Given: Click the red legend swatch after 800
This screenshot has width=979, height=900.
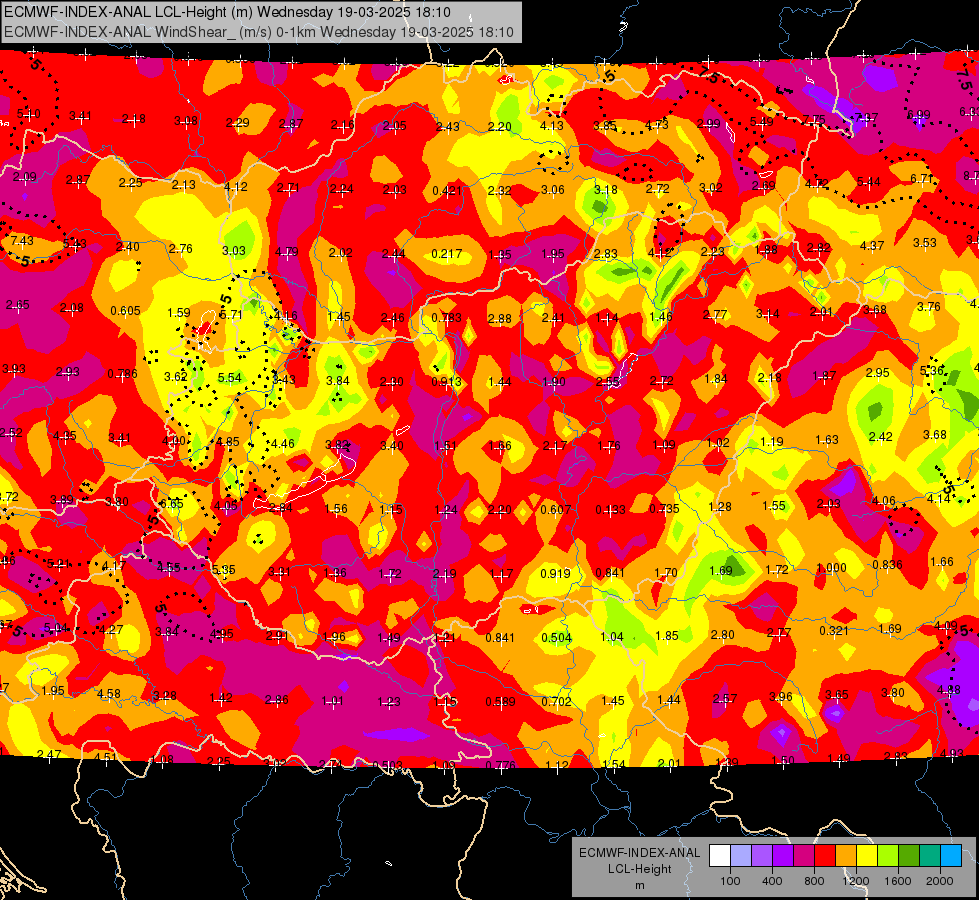Looking at the screenshot, I should pos(825,856).
